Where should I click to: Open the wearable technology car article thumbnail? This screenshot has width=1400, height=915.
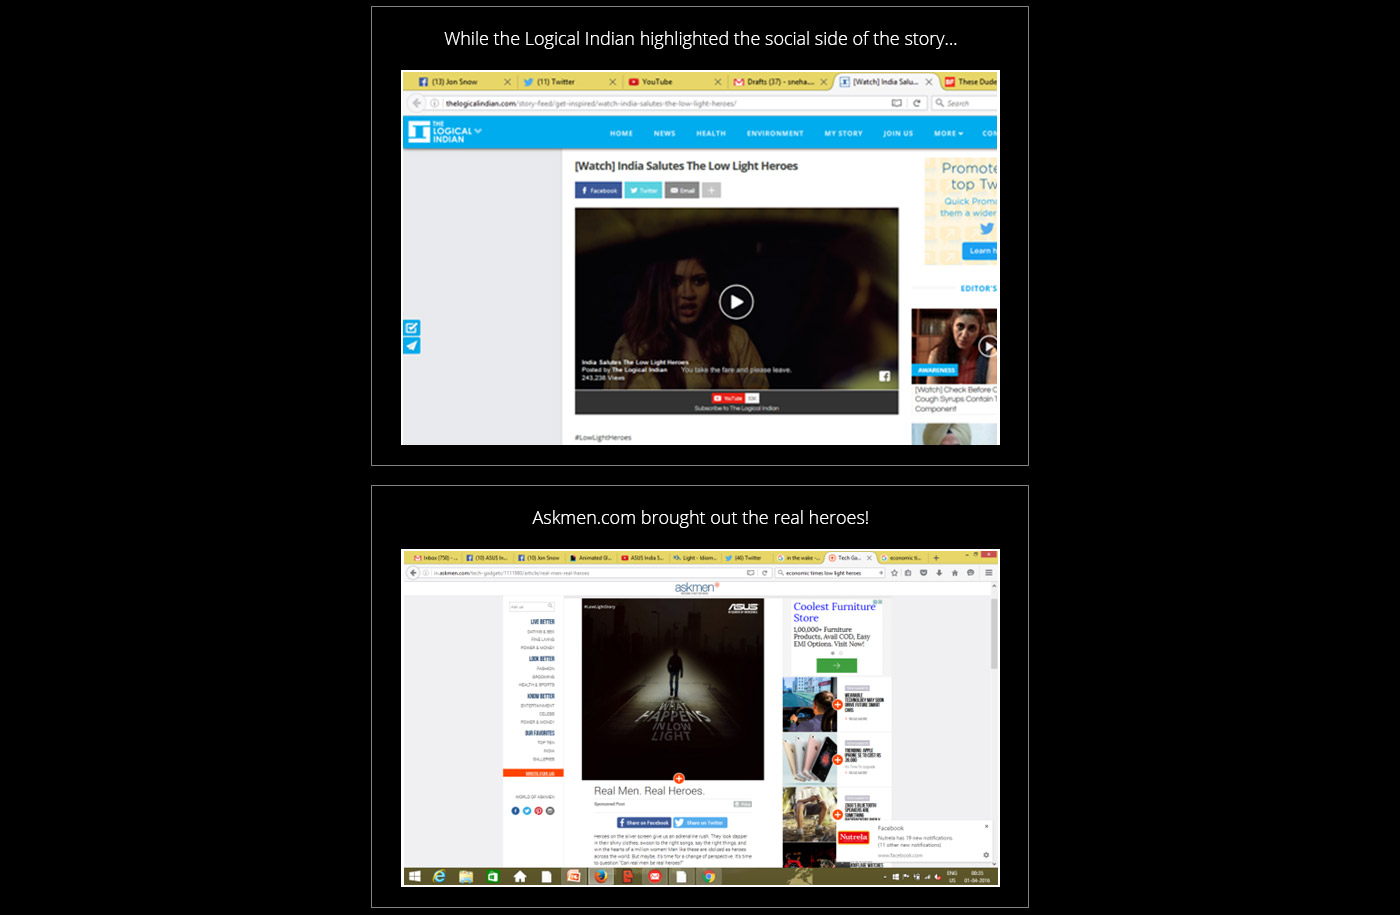click(809, 704)
